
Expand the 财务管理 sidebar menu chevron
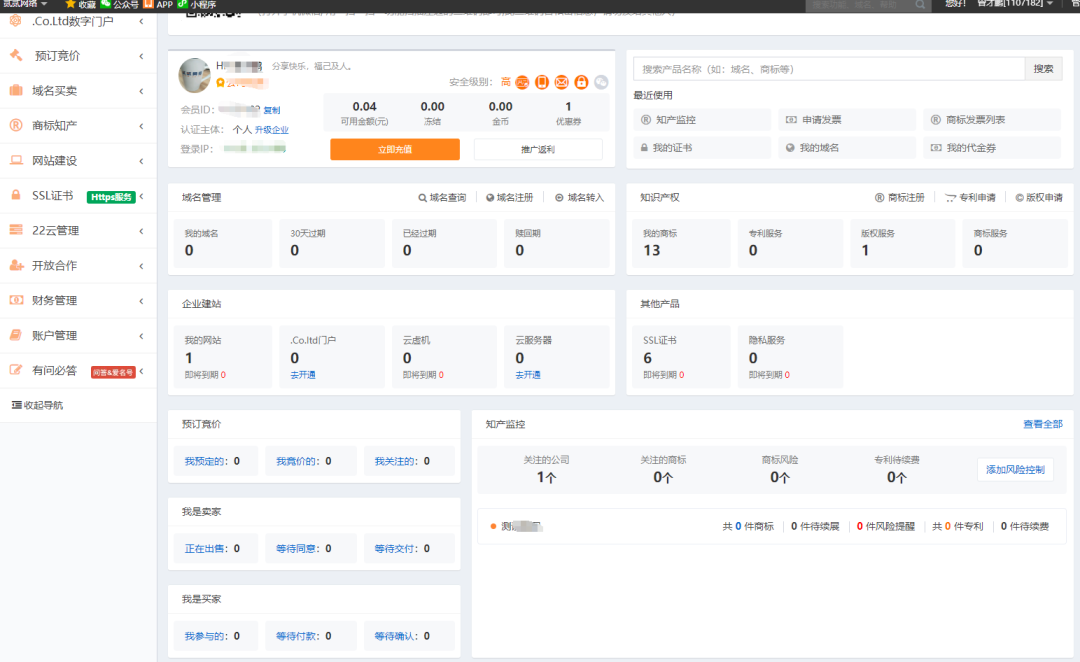141,300
